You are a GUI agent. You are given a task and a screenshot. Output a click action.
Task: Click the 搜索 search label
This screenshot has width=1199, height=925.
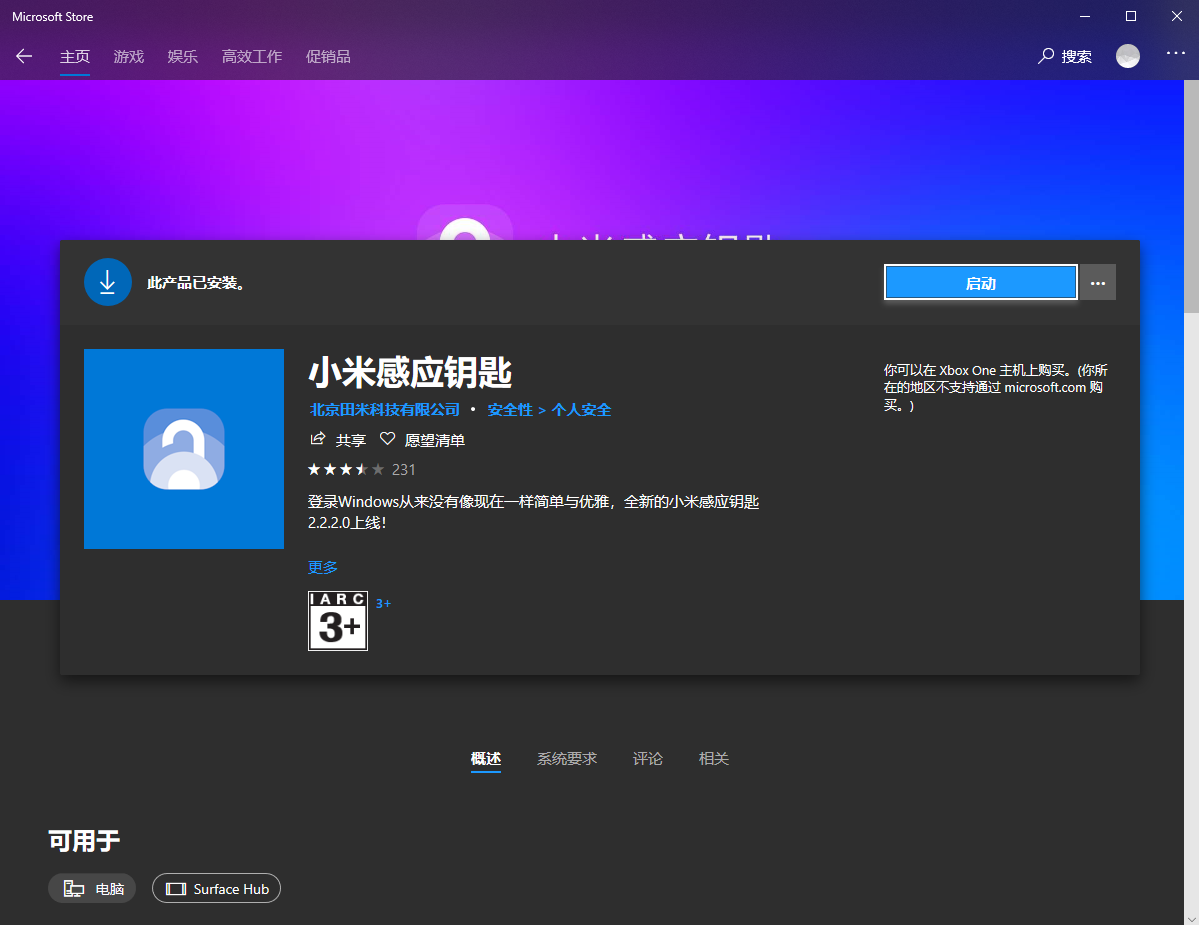(1077, 57)
